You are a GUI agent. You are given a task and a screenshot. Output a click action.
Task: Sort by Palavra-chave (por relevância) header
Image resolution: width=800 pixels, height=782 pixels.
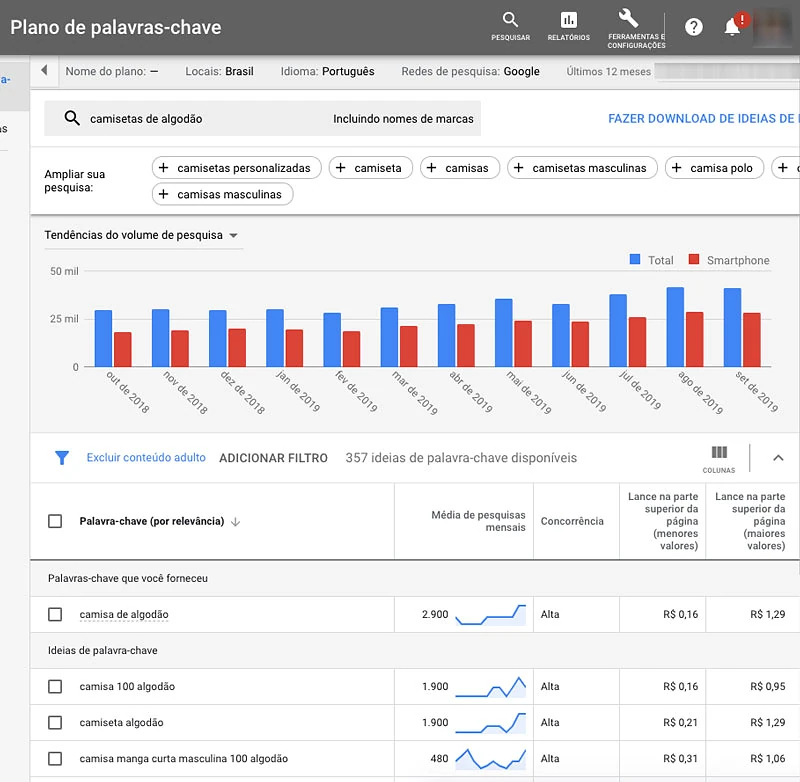(152, 521)
